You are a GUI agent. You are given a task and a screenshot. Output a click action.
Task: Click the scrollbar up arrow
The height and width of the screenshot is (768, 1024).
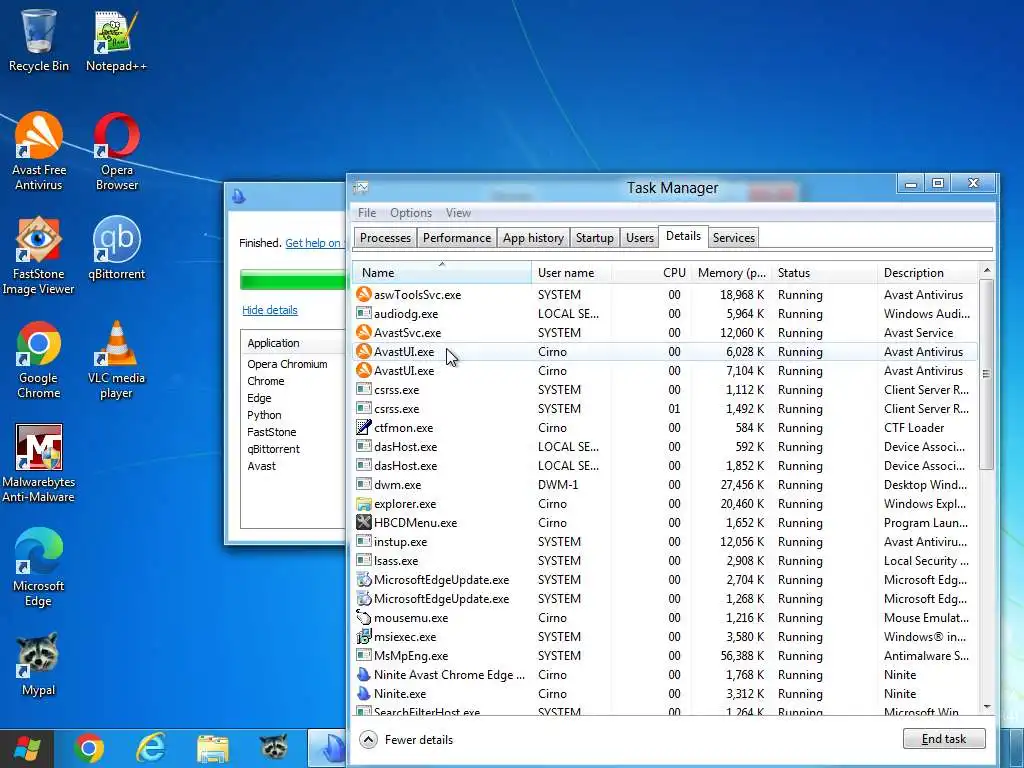pos(987,270)
